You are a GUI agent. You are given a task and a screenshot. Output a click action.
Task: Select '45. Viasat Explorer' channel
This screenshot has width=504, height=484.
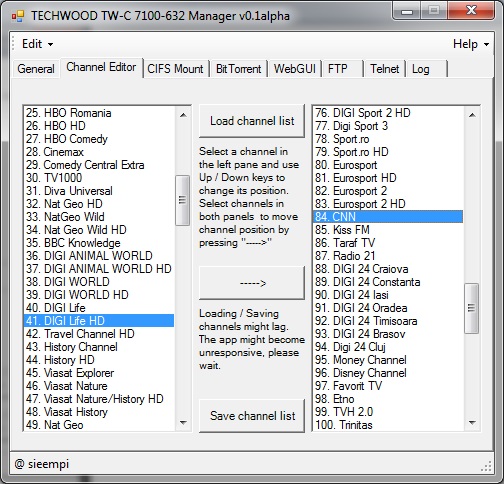[x=99, y=373]
